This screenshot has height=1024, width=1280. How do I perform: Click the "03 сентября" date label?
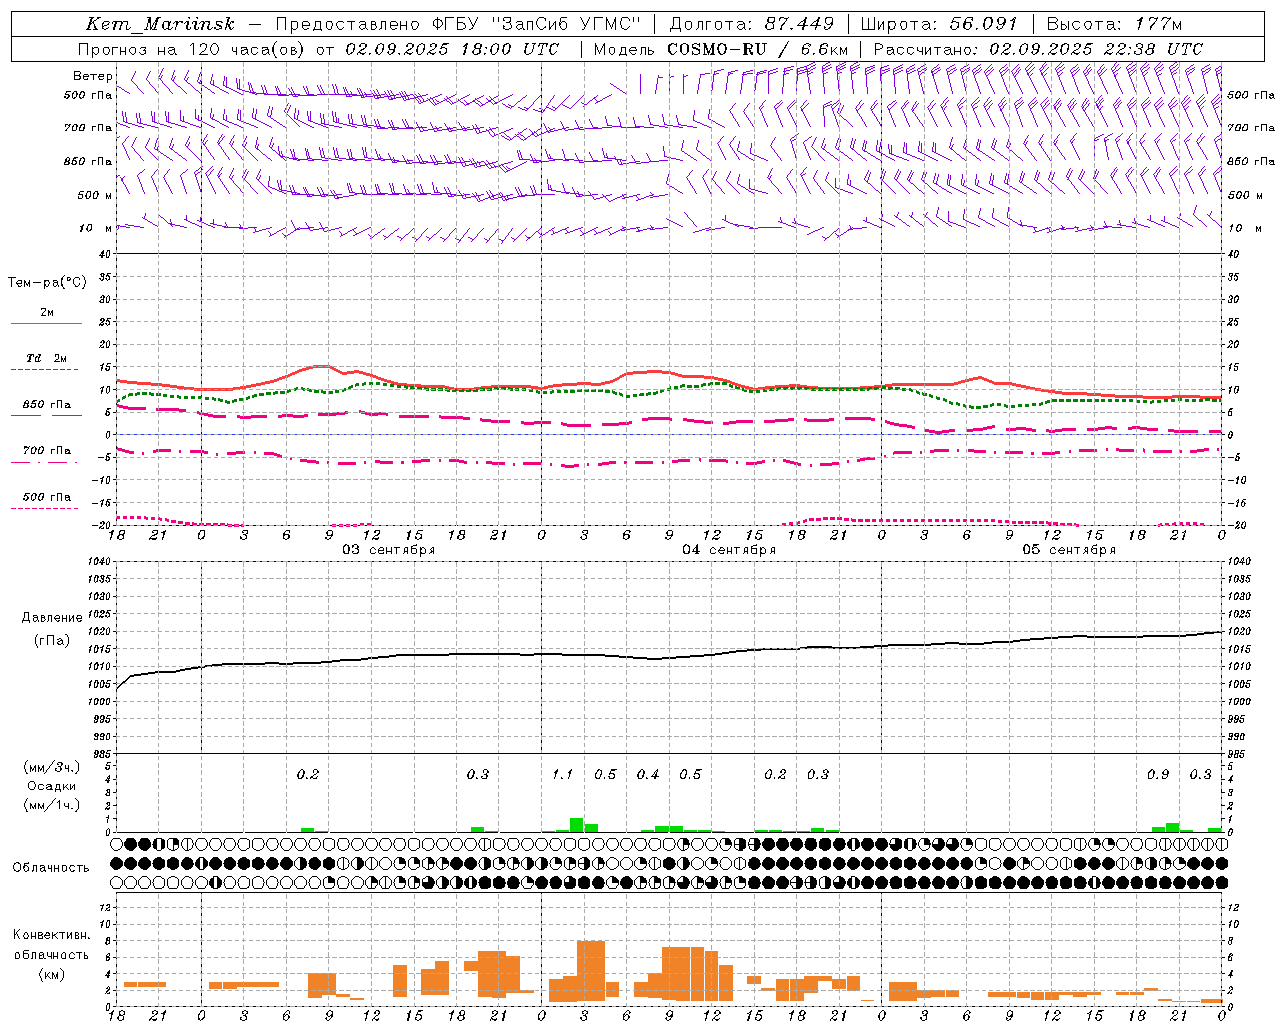[x=389, y=550]
